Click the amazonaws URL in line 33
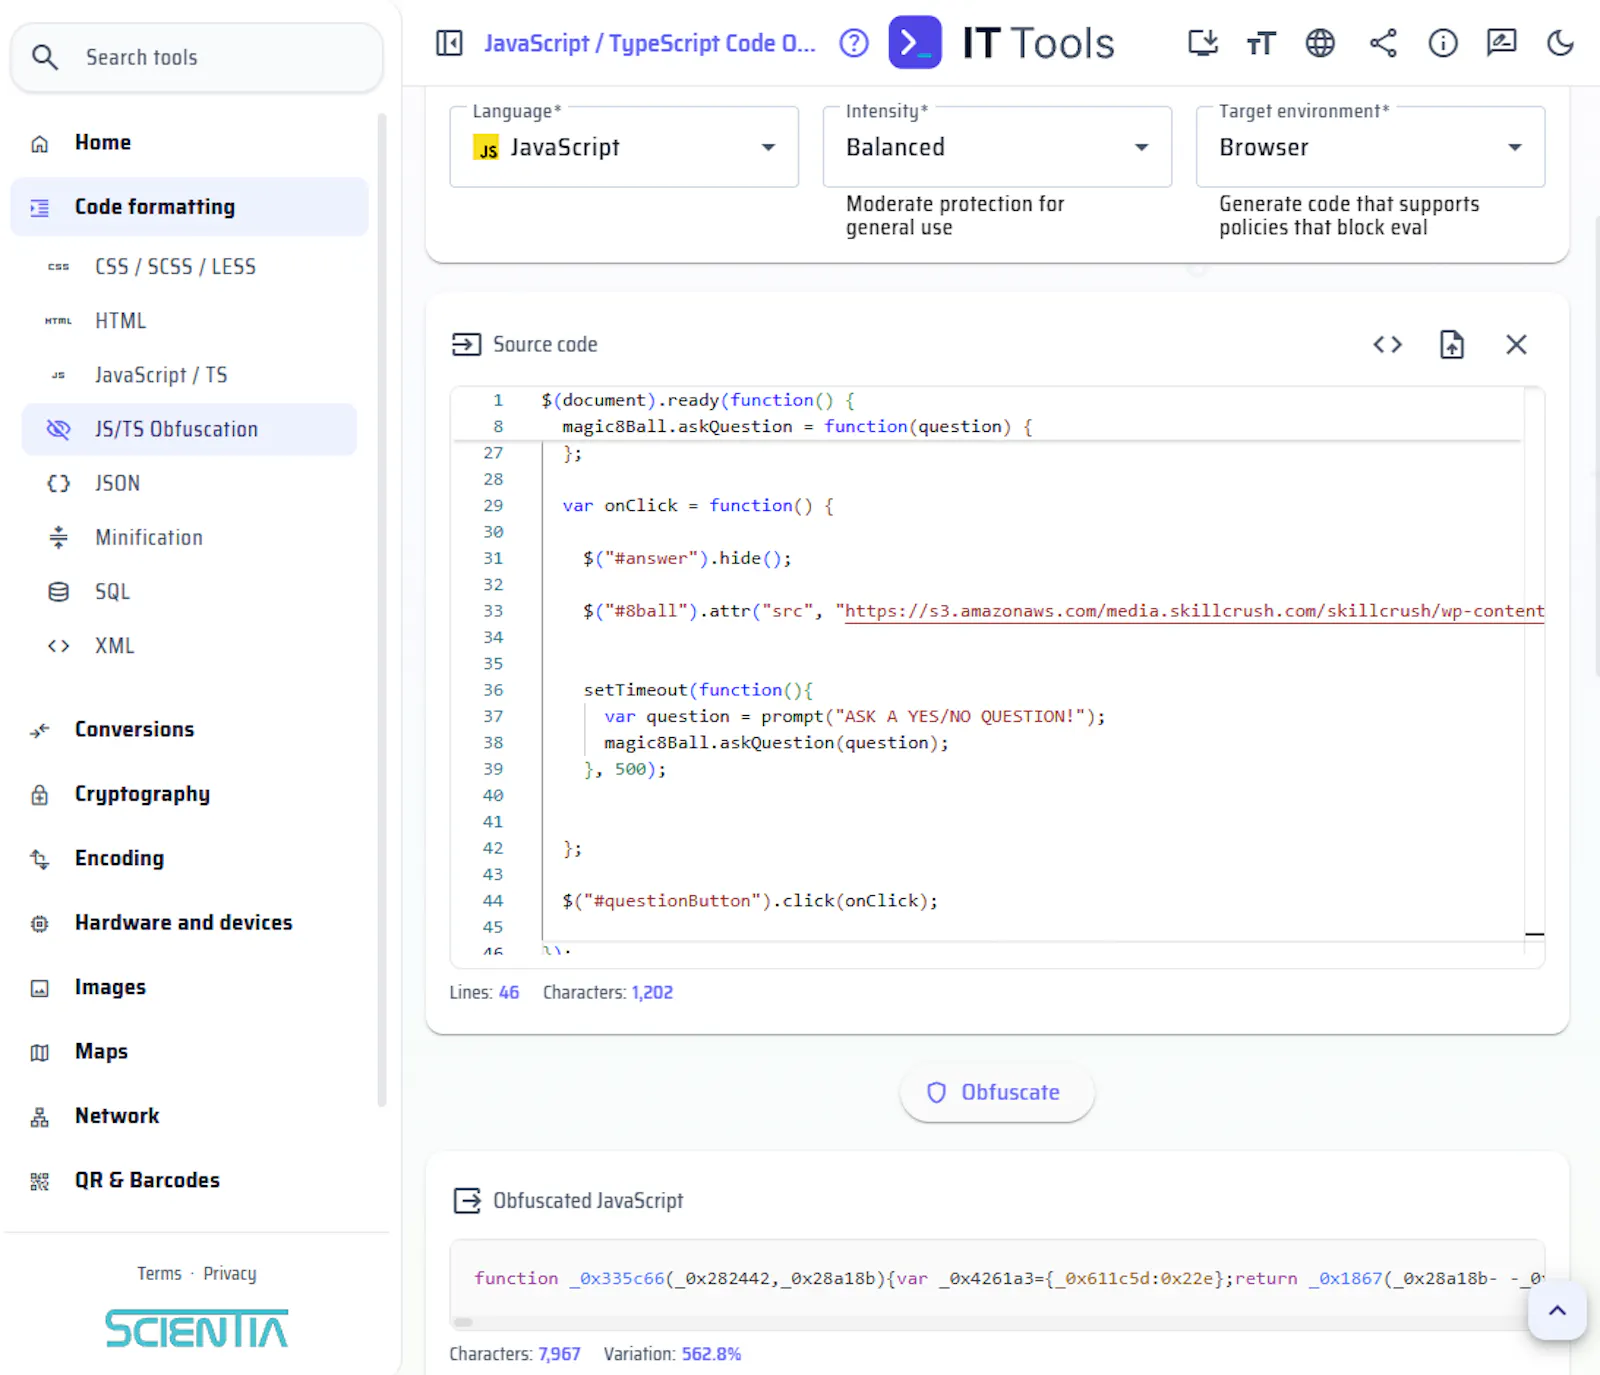Image resolution: width=1600 pixels, height=1375 pixels. [x=1194, y=611]
